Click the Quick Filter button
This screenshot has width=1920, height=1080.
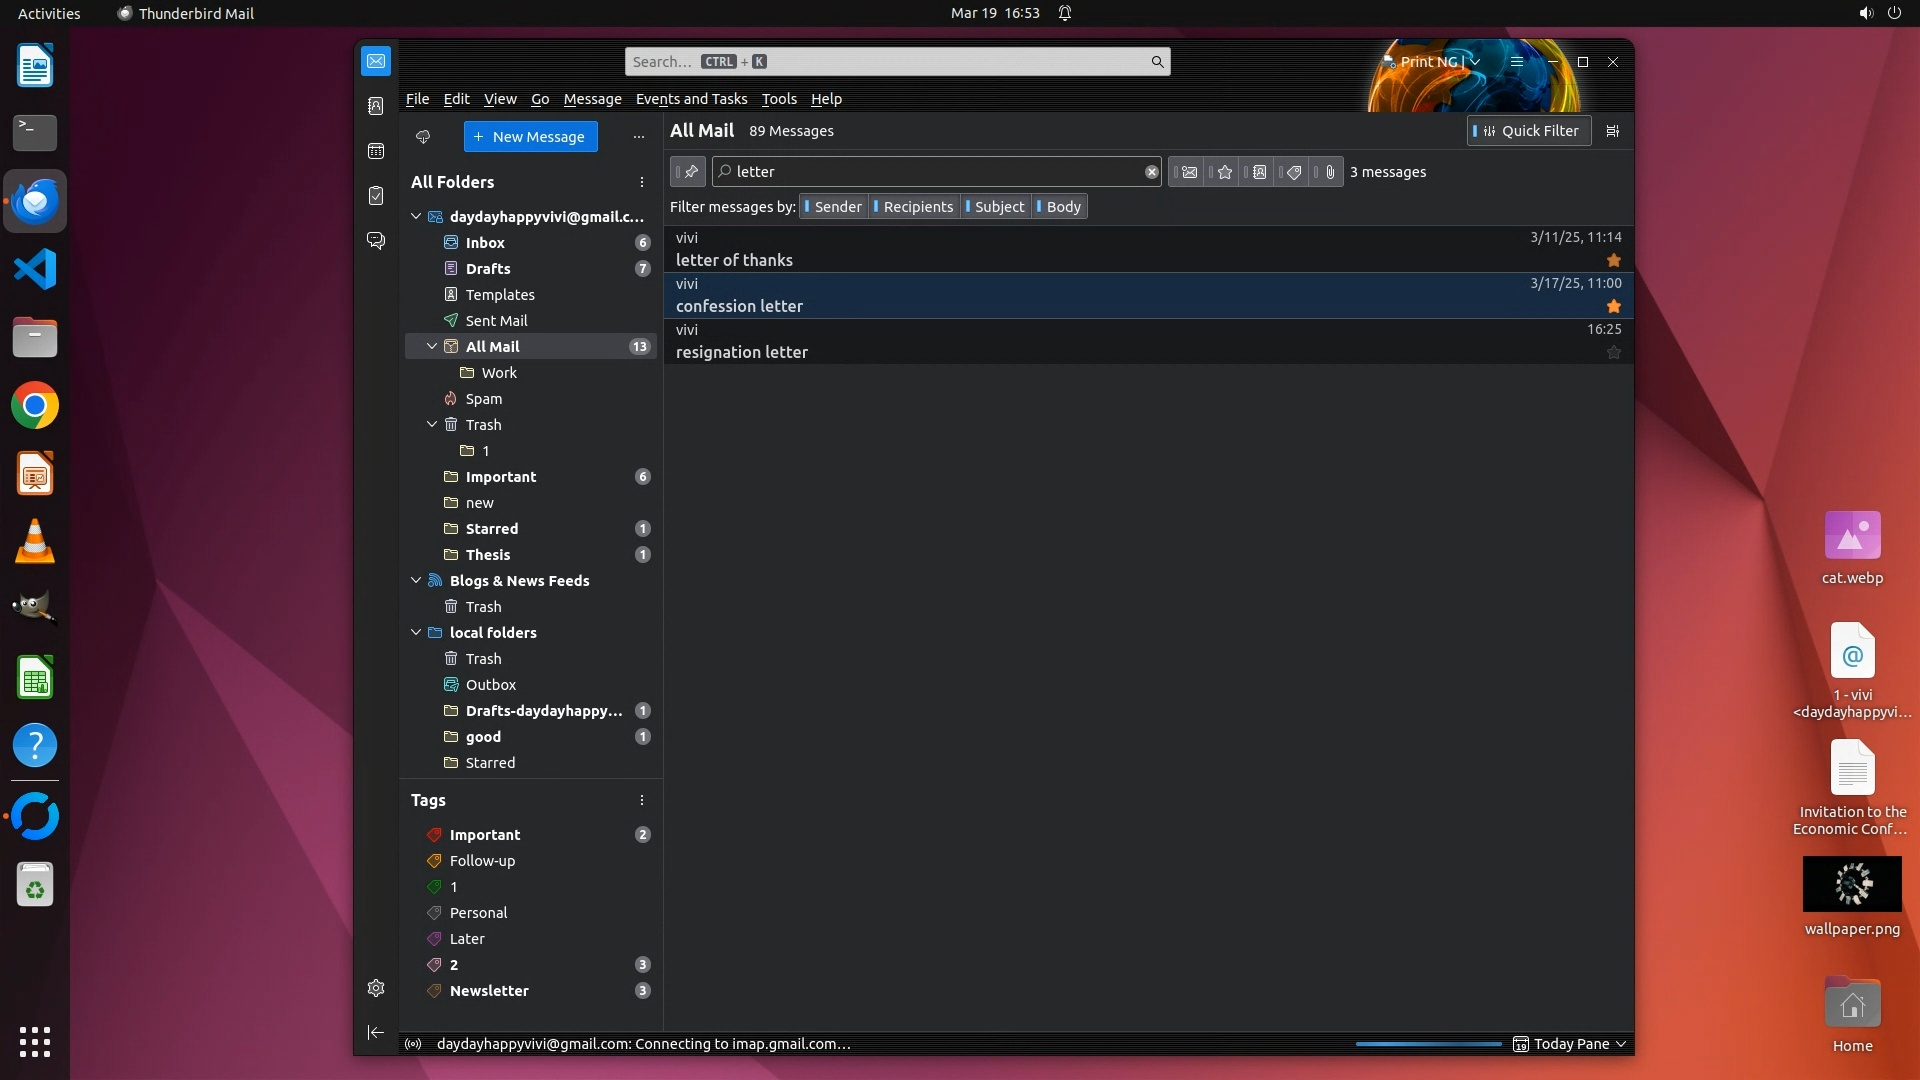click(x=1528, y=131)
